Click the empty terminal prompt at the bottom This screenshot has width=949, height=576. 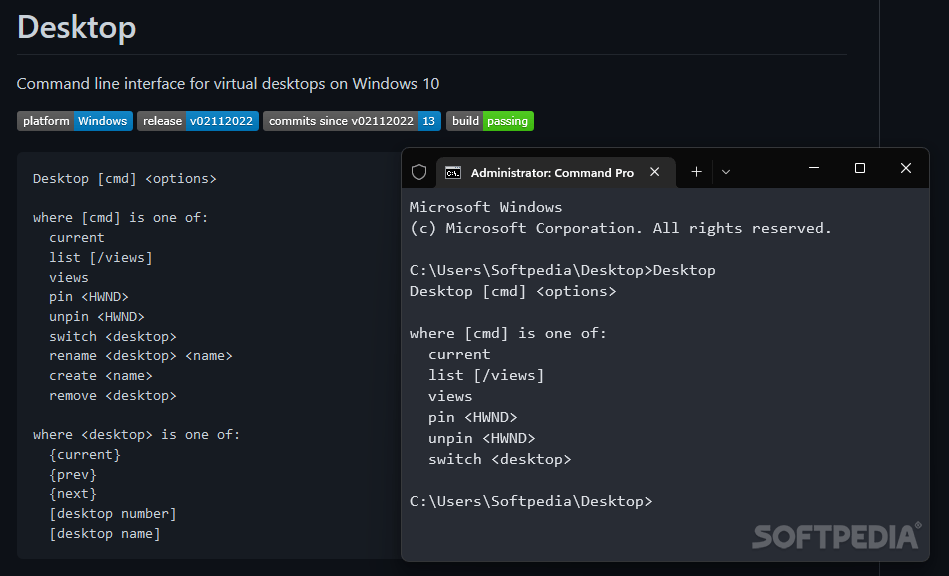click(x=531, y=501)
